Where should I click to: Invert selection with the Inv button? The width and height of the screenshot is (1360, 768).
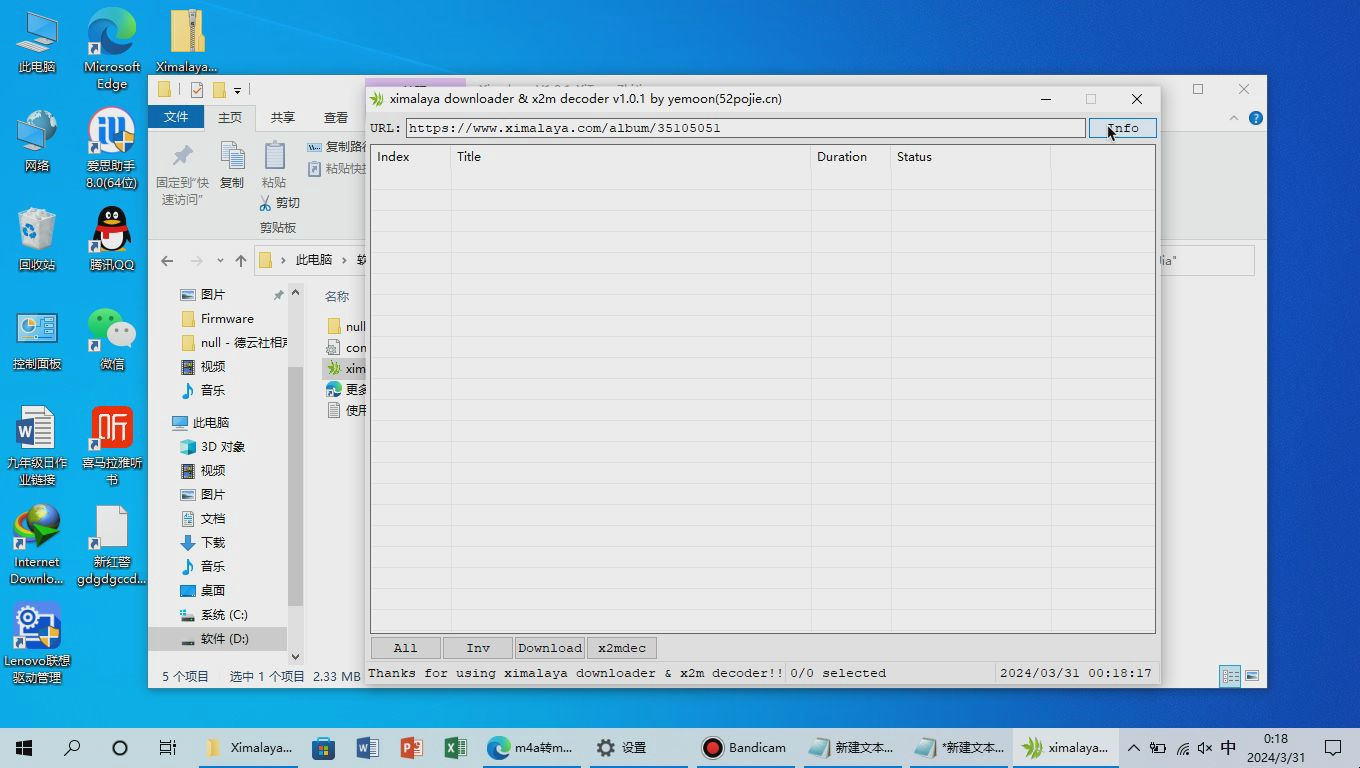[478, 648]
